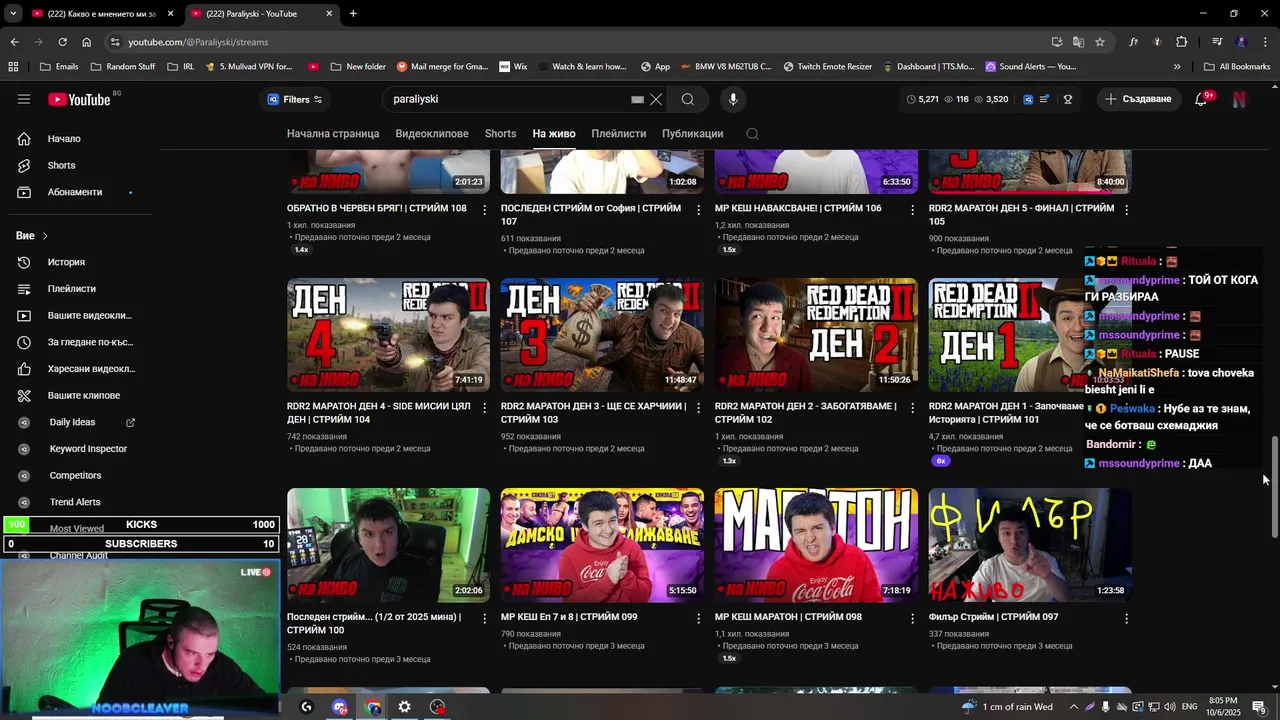Open the Създаване create menu
The width and height of the screenshot is (1280, 720).
coord(1138,99)
